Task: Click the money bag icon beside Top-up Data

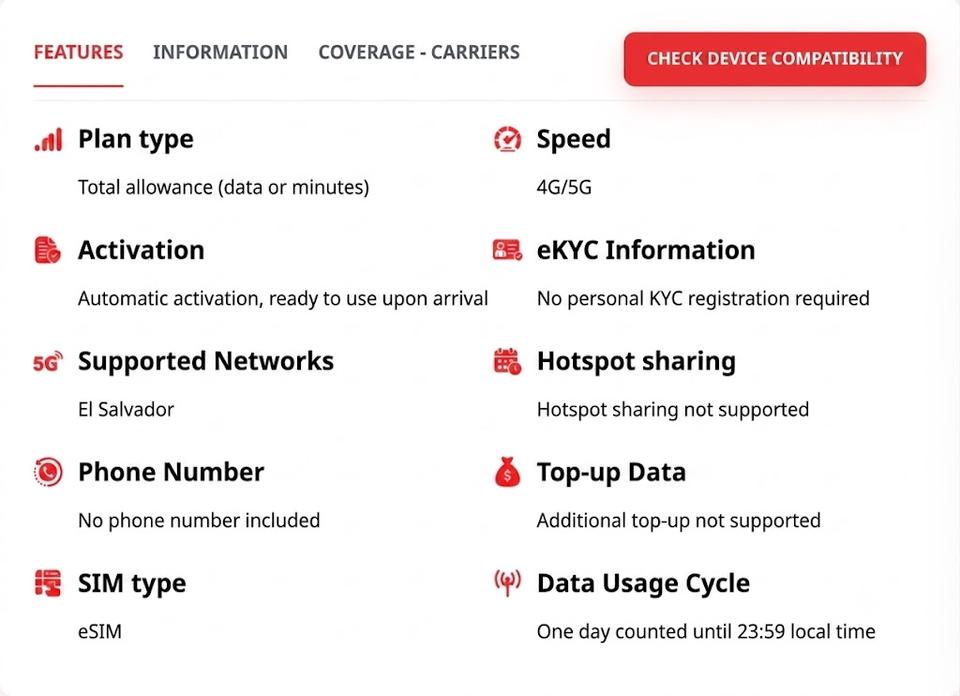Action: (x=507, y=472)
